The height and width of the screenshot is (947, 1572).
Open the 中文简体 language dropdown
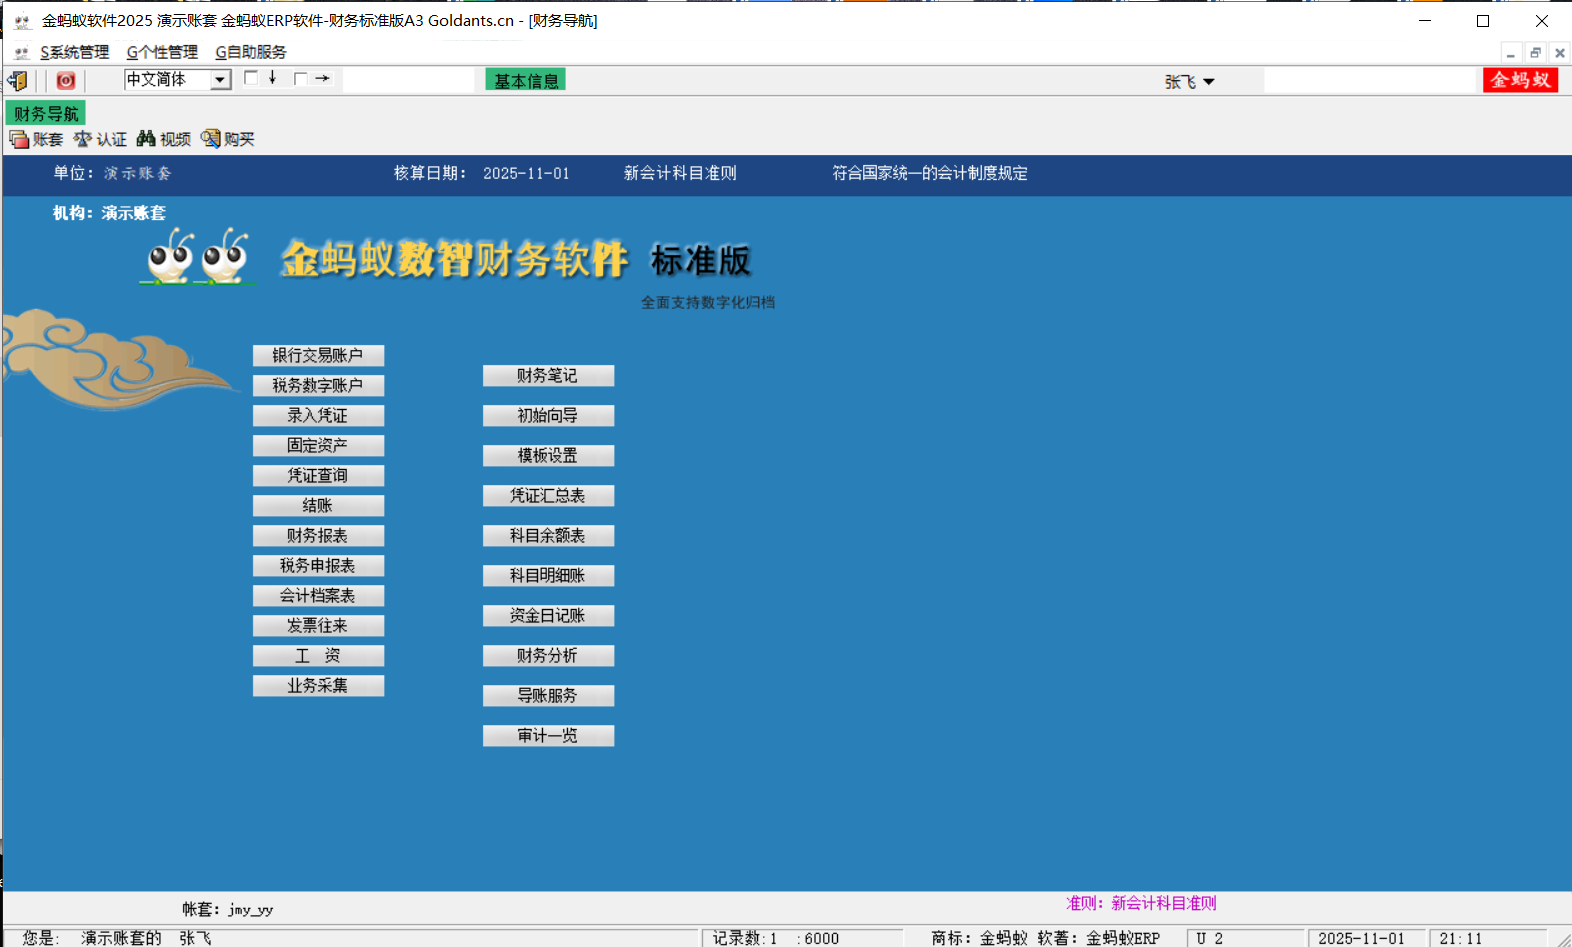pyautogui.click(x=220, y=80)
